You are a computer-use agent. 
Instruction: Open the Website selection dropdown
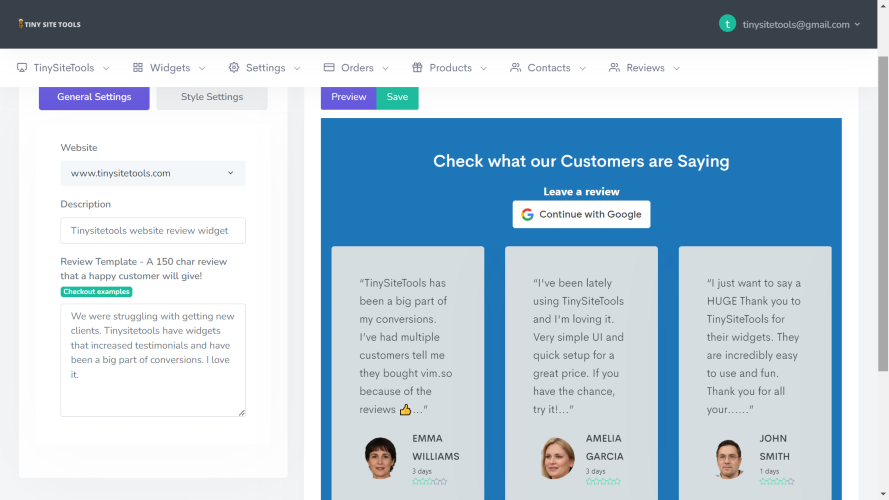click(x=153, y=173)
